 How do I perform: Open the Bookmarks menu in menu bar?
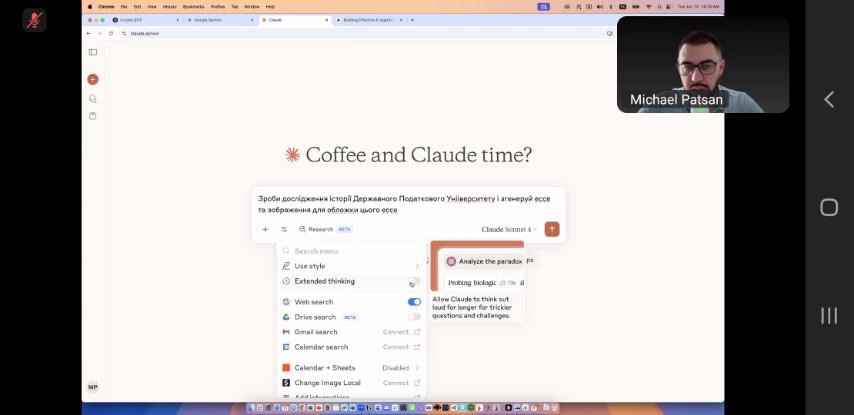tap(193, 6)
